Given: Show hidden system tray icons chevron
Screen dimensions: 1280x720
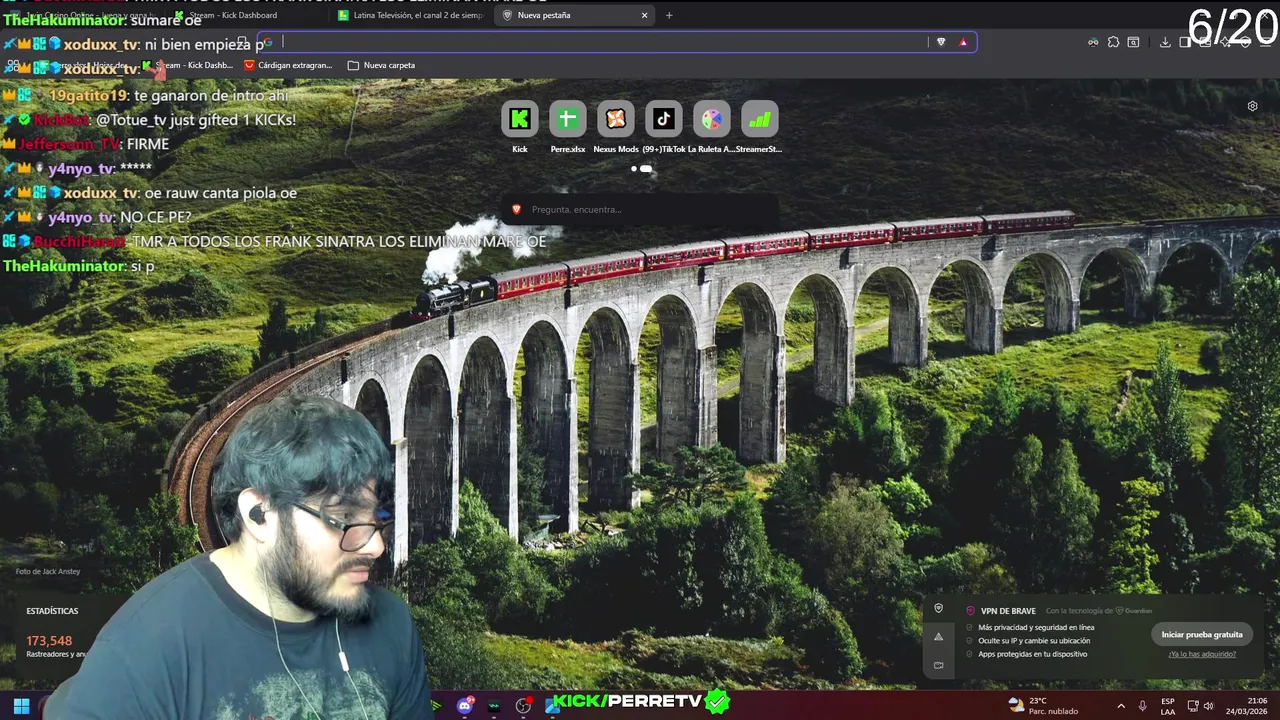Looking at the screenshot, I should click(x=1121, y=706).
